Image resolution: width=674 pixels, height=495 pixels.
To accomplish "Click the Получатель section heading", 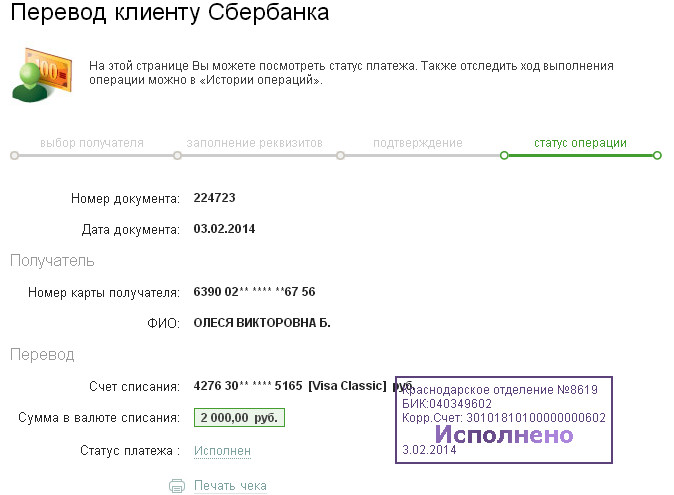I will point(52,260).
